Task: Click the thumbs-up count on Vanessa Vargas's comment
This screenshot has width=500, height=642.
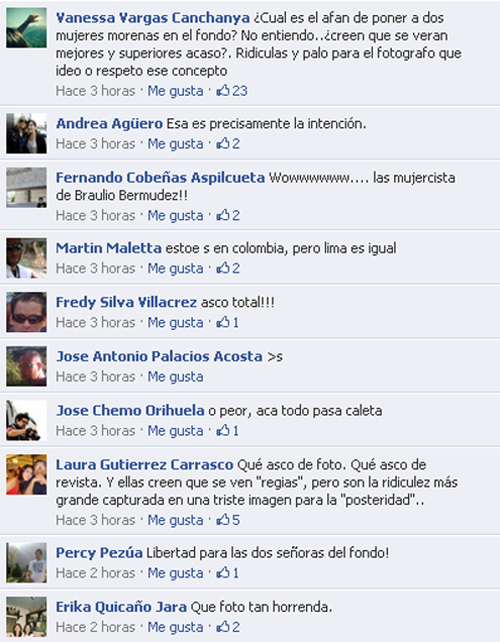Action: (x=232, y=90)
